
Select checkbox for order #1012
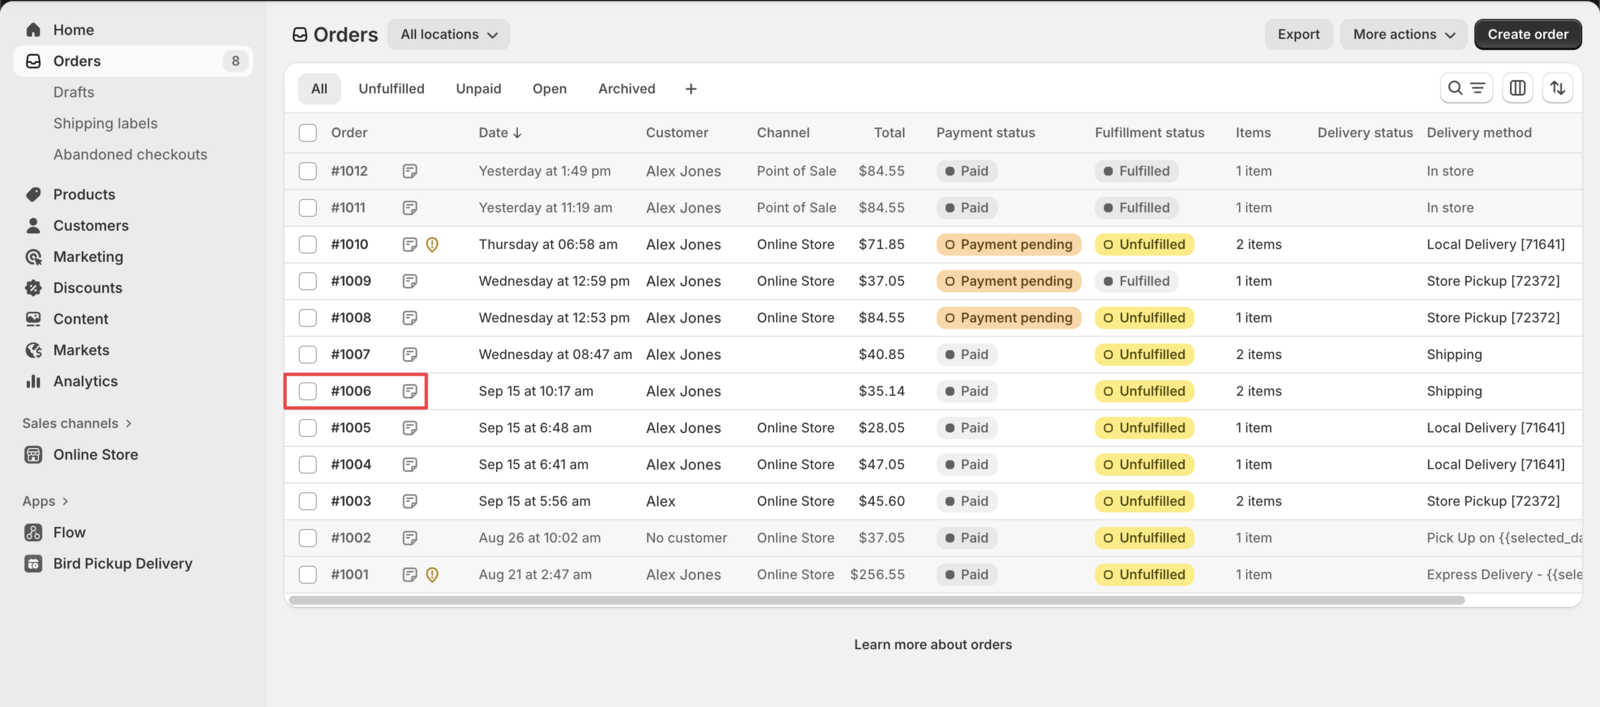coord(308,171)
